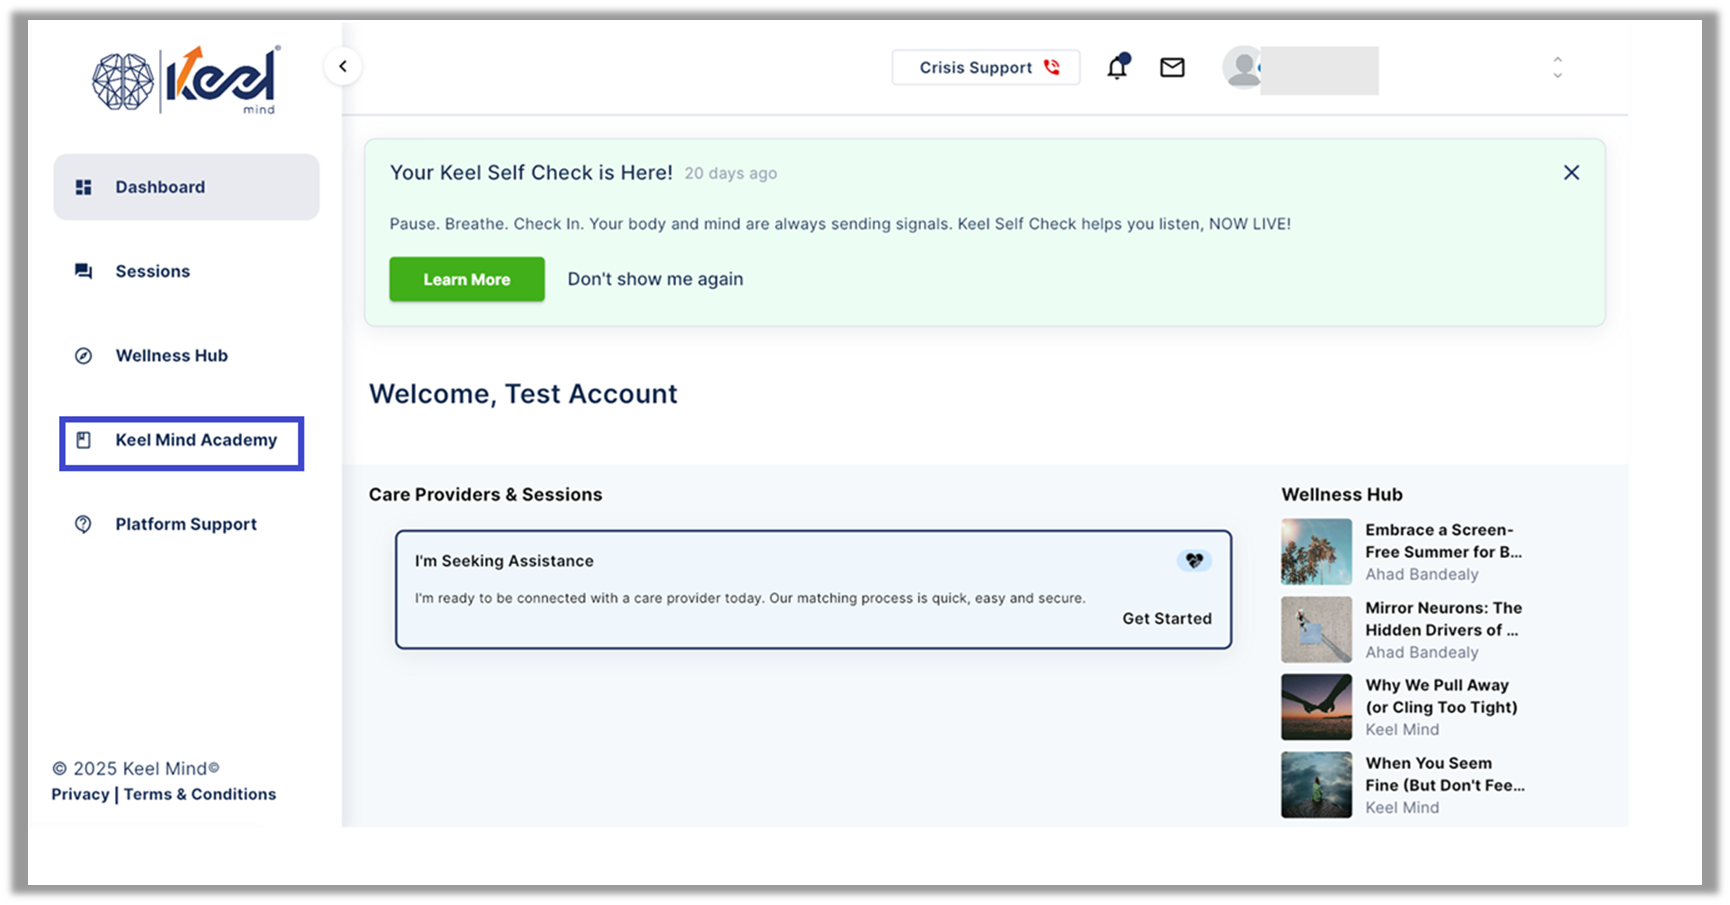Viewport: 1730px width, 905px height.
Task: Click the red phone icon for Crisis Support
Action: 1049,67
